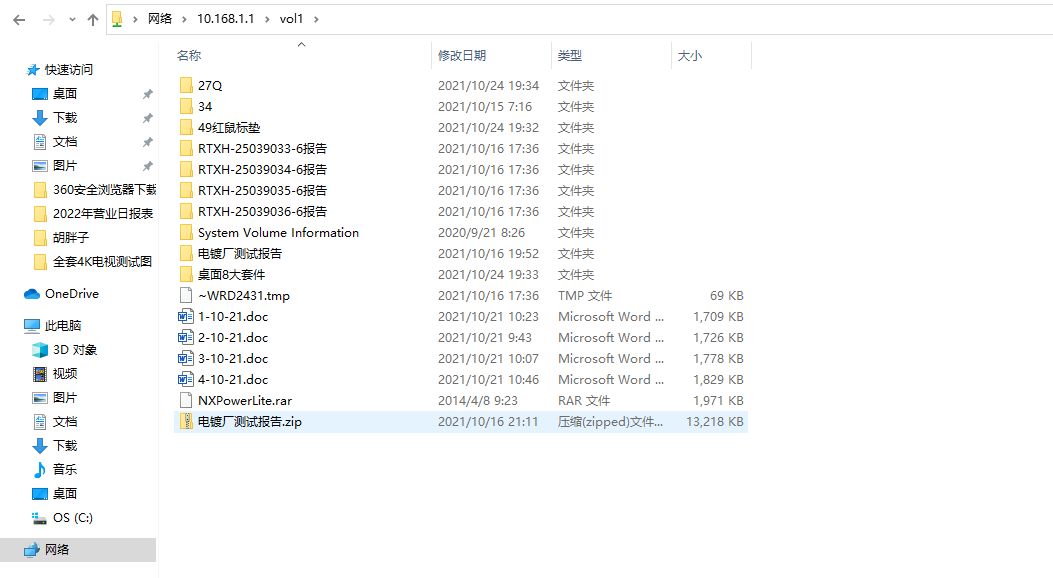
Task: Click the RAR 文件 type cell
Action: click(x=584, y=401)
